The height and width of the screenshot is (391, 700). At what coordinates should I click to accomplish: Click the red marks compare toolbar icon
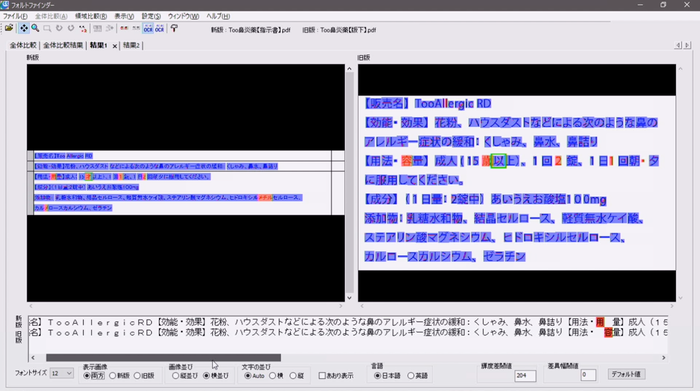point(124,29)
